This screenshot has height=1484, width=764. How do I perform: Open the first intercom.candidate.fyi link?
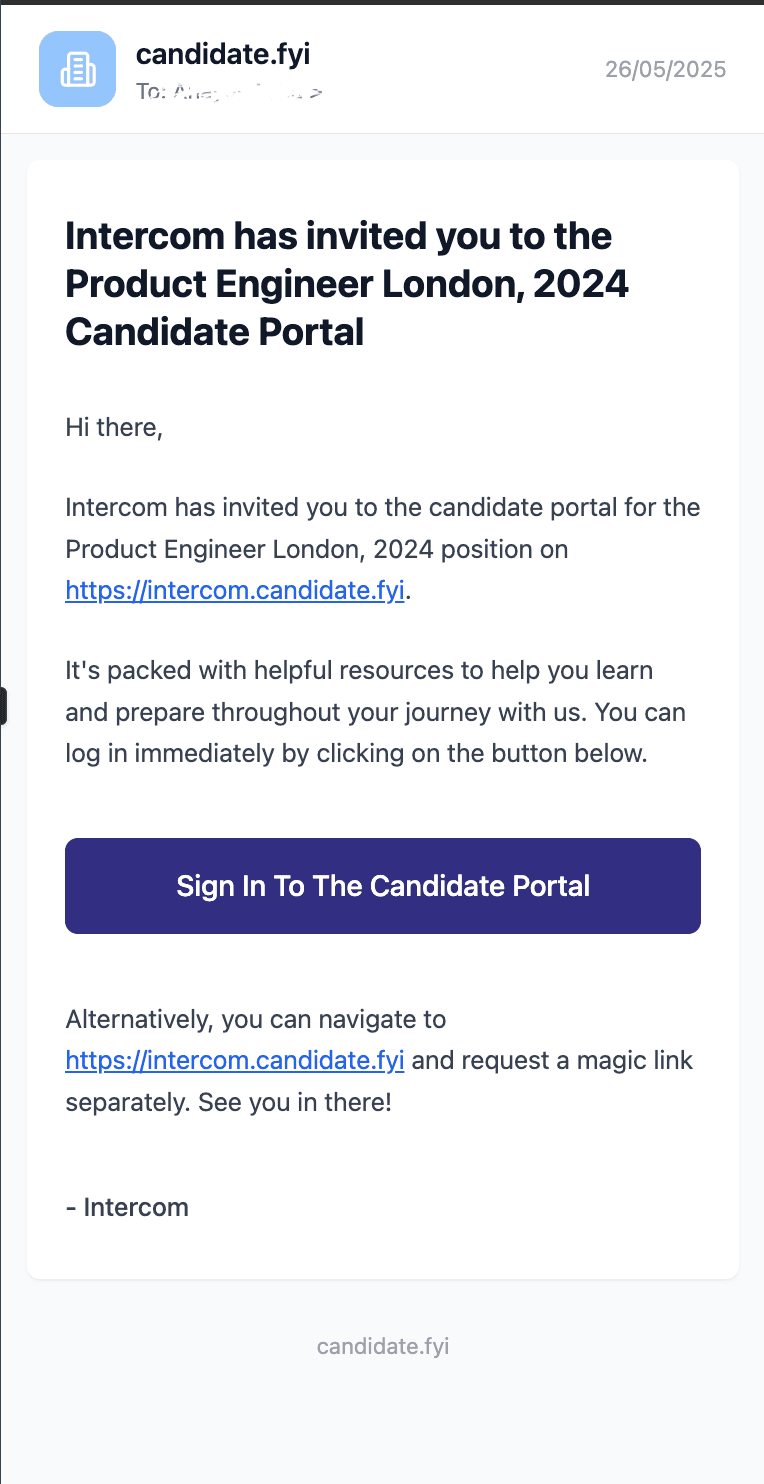click(235, 590)
